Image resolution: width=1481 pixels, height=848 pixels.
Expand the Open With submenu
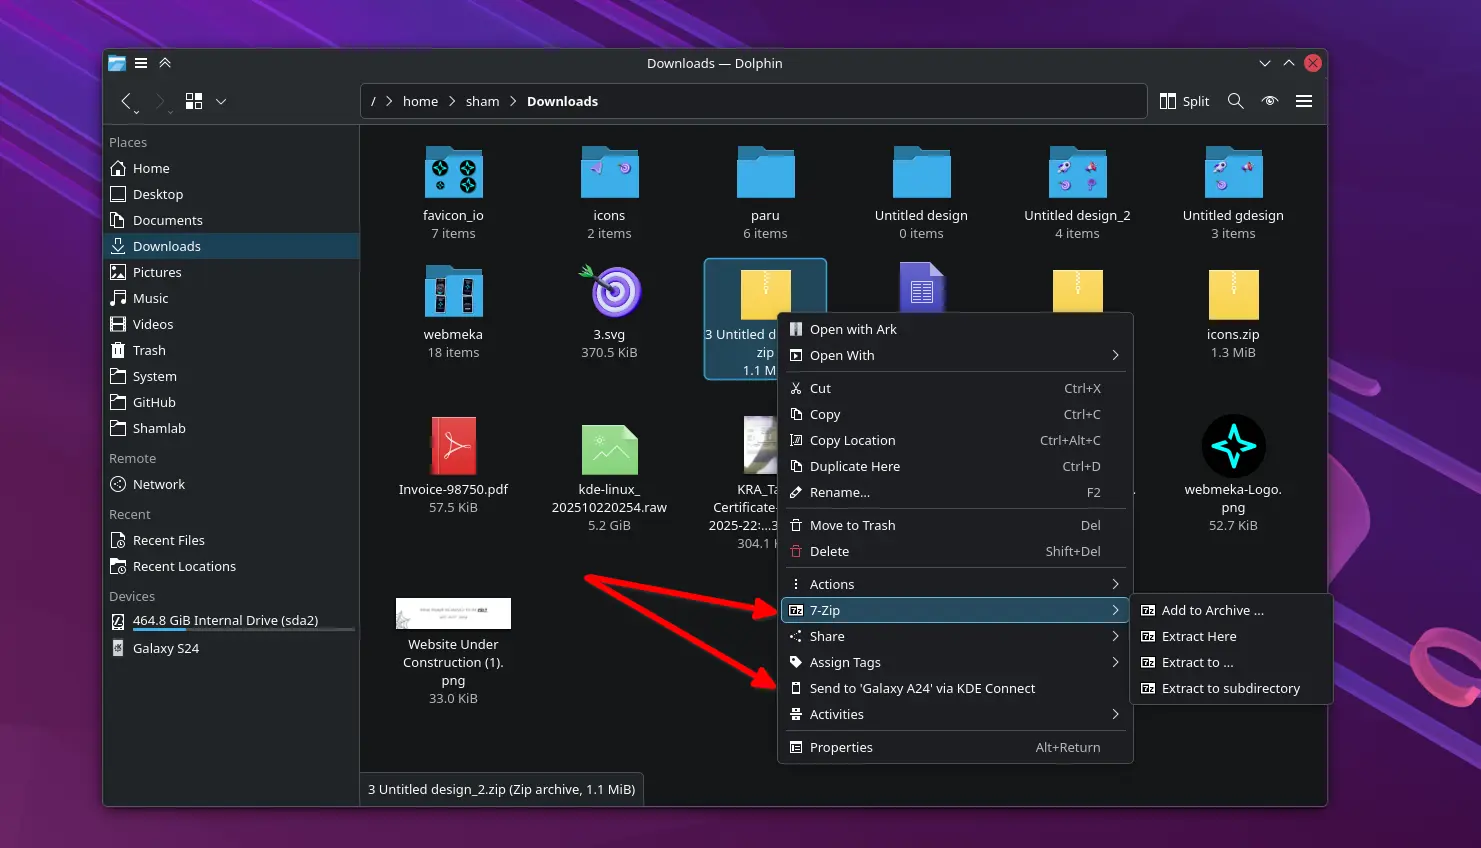[843, 355]
